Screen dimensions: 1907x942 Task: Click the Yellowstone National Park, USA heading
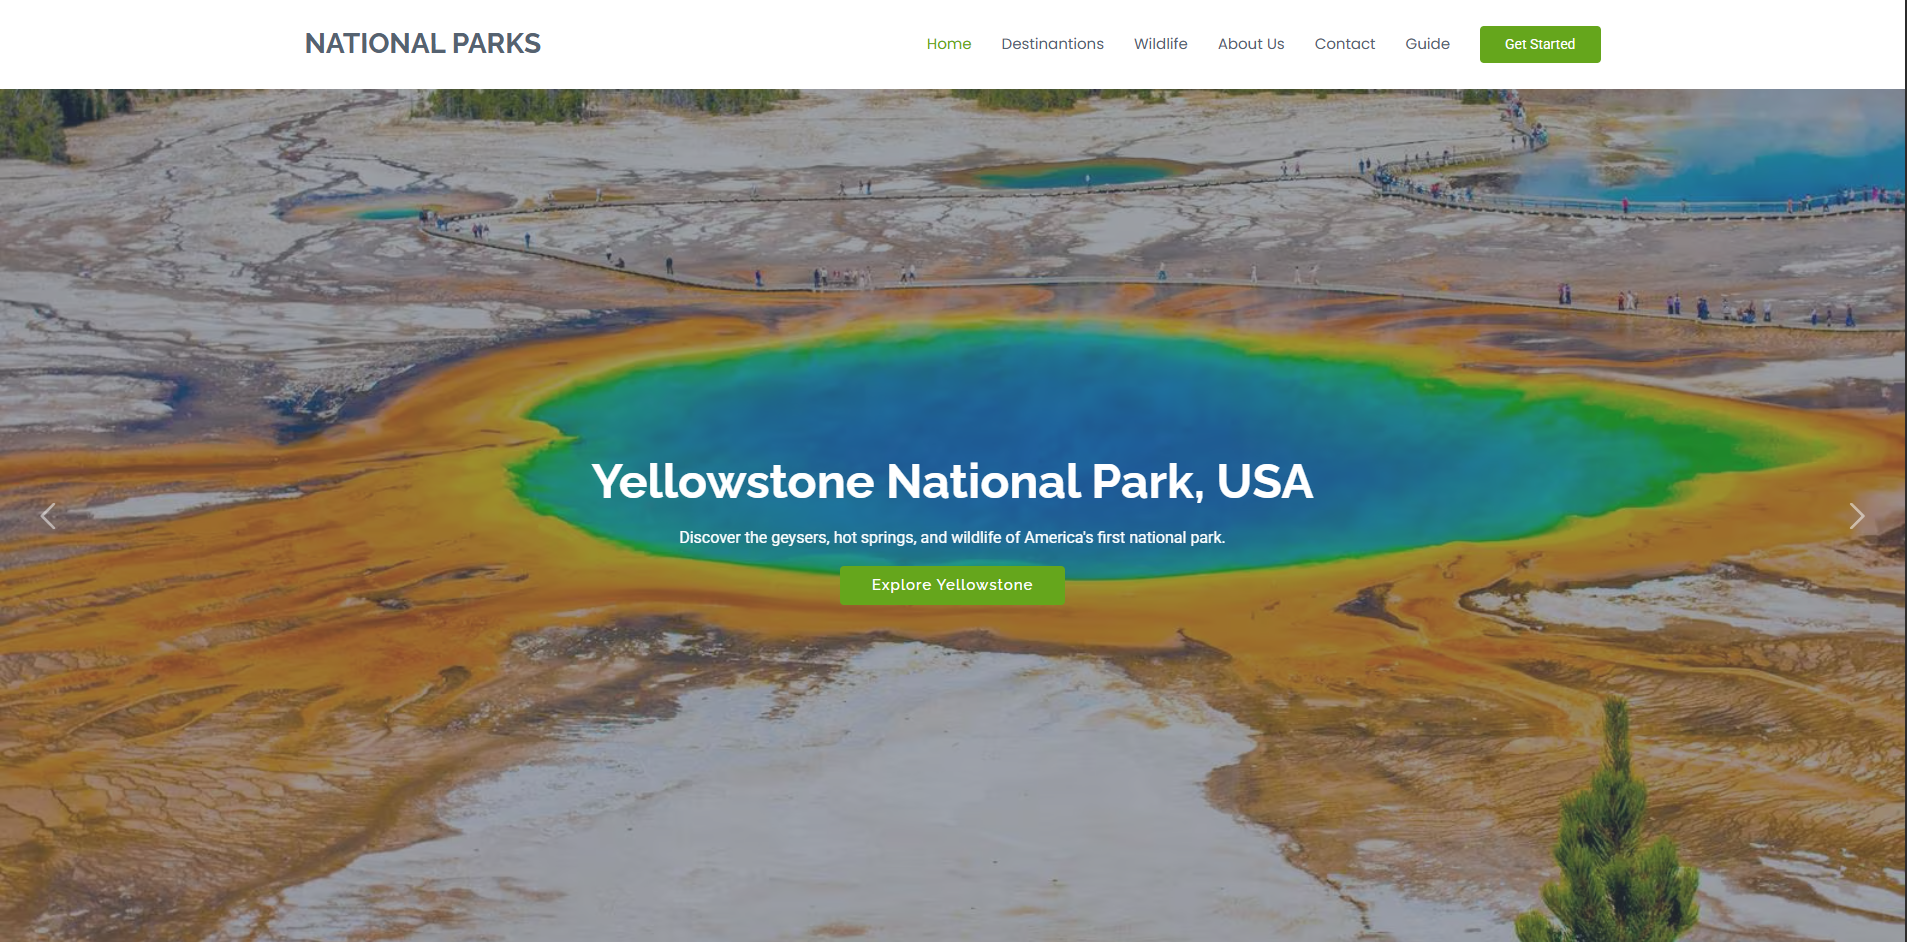click(x=952, y=481)
